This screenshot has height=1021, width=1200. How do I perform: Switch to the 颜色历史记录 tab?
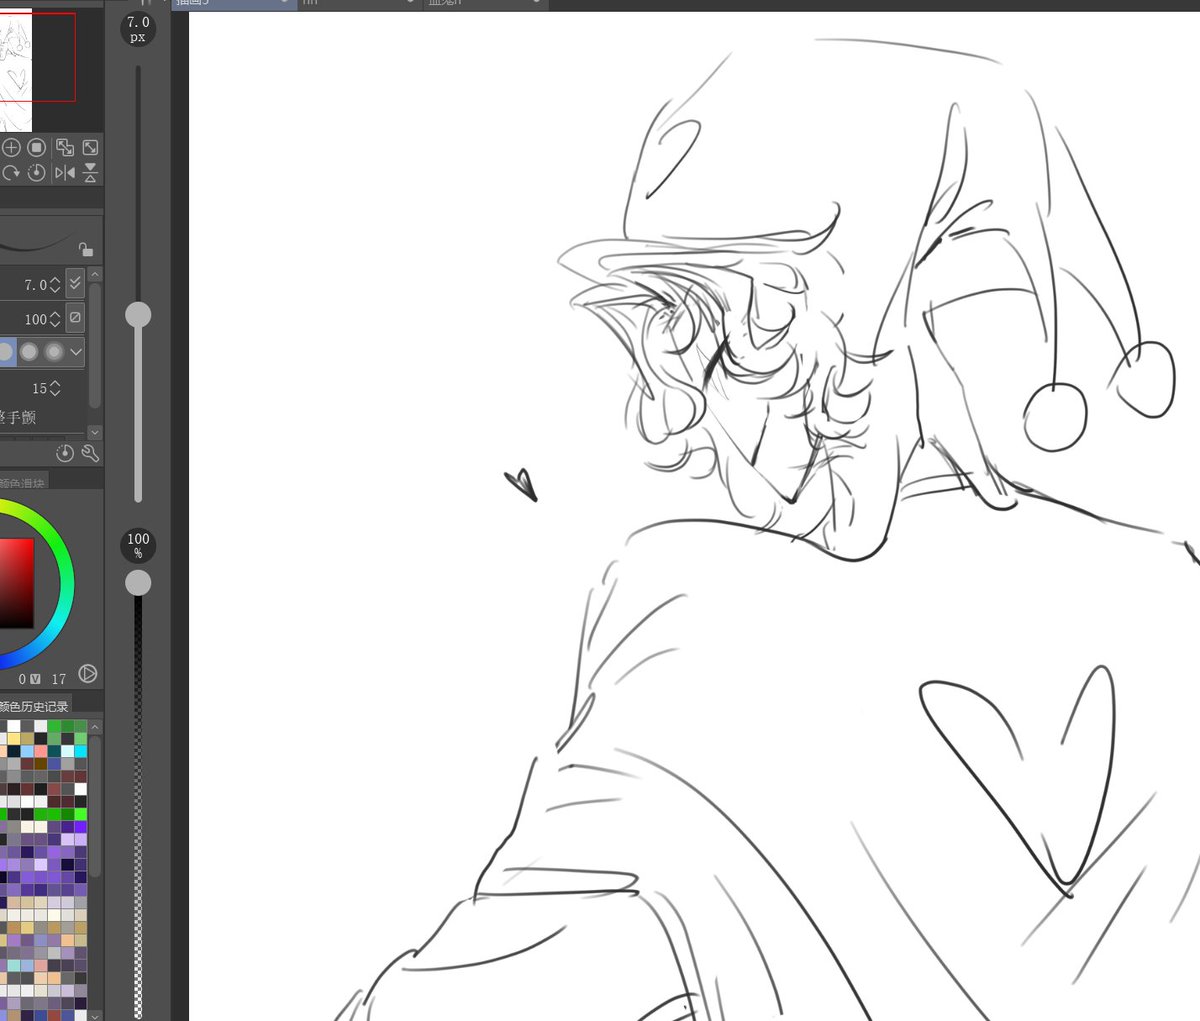[35, 706]
